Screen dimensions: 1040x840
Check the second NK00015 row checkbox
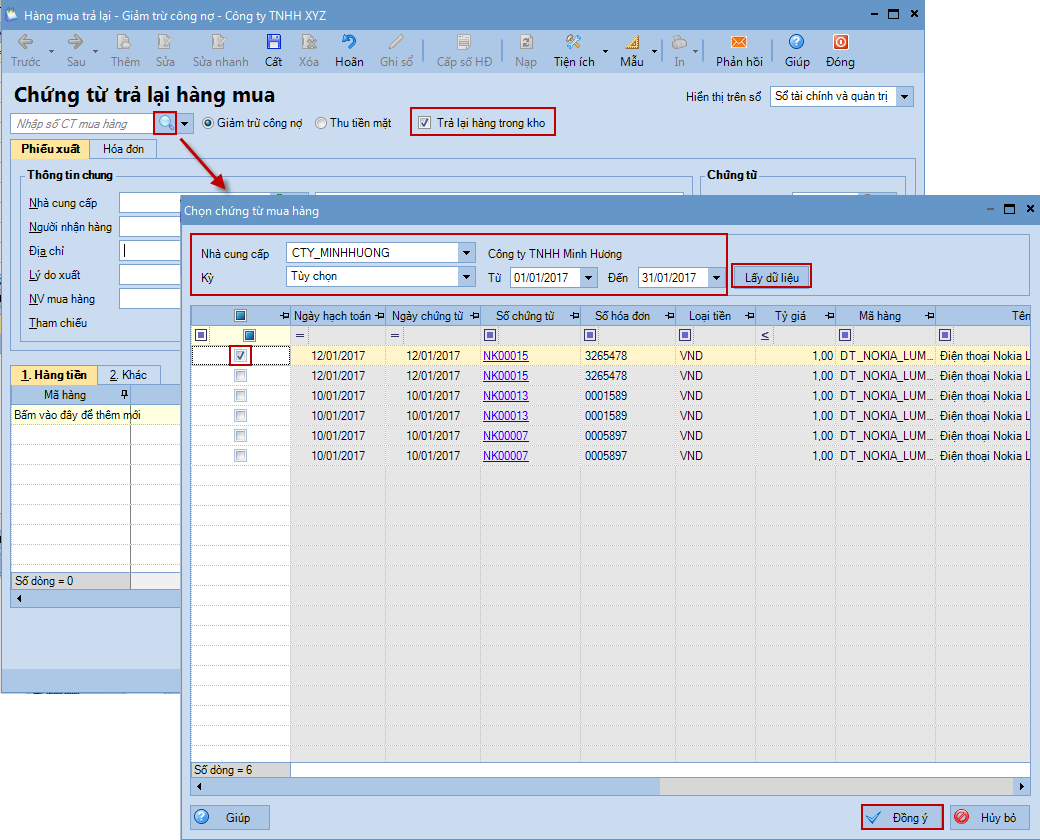pyautogui.click(x=241, y=376)
